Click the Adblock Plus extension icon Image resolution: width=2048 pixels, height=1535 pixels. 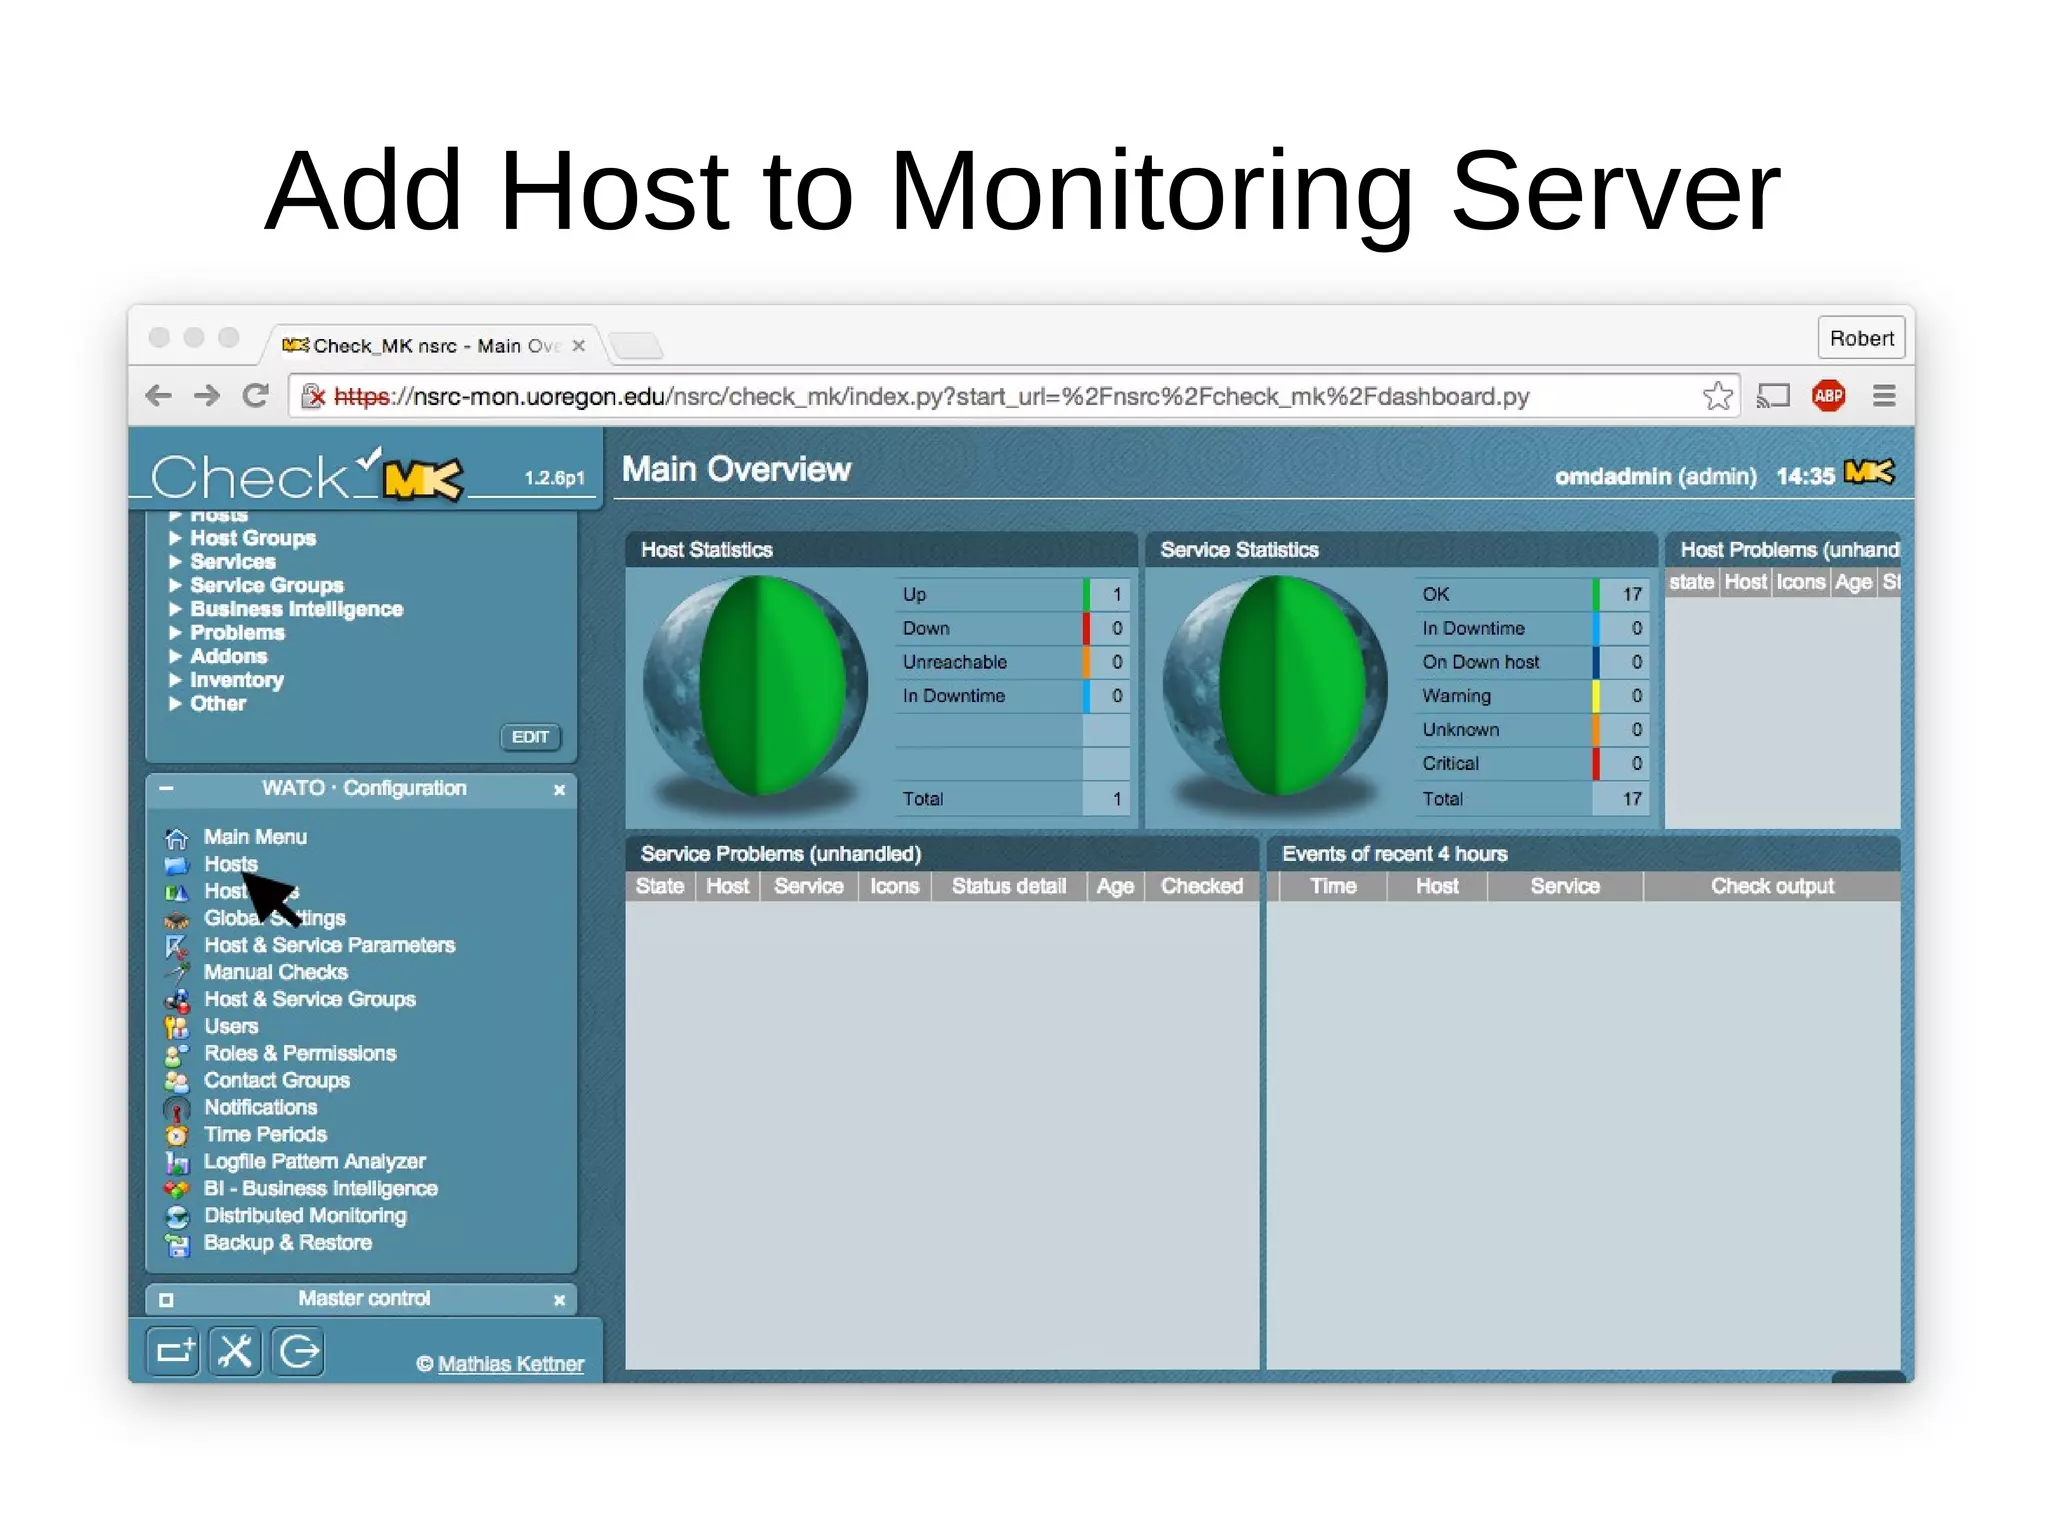click(x=1828, y=396)
